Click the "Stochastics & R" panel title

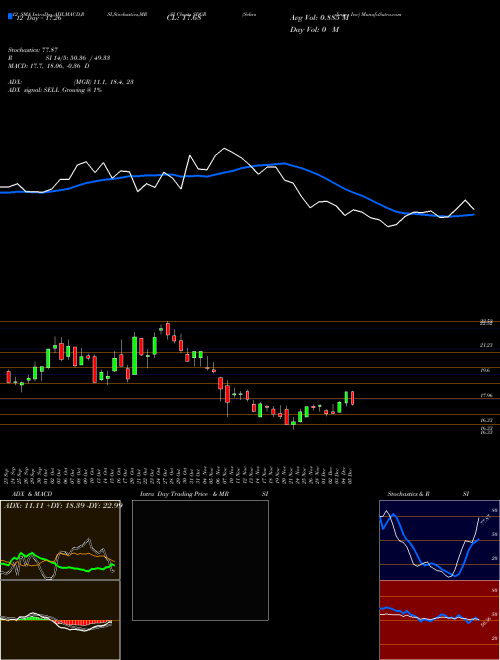click(x=409, y=494)
